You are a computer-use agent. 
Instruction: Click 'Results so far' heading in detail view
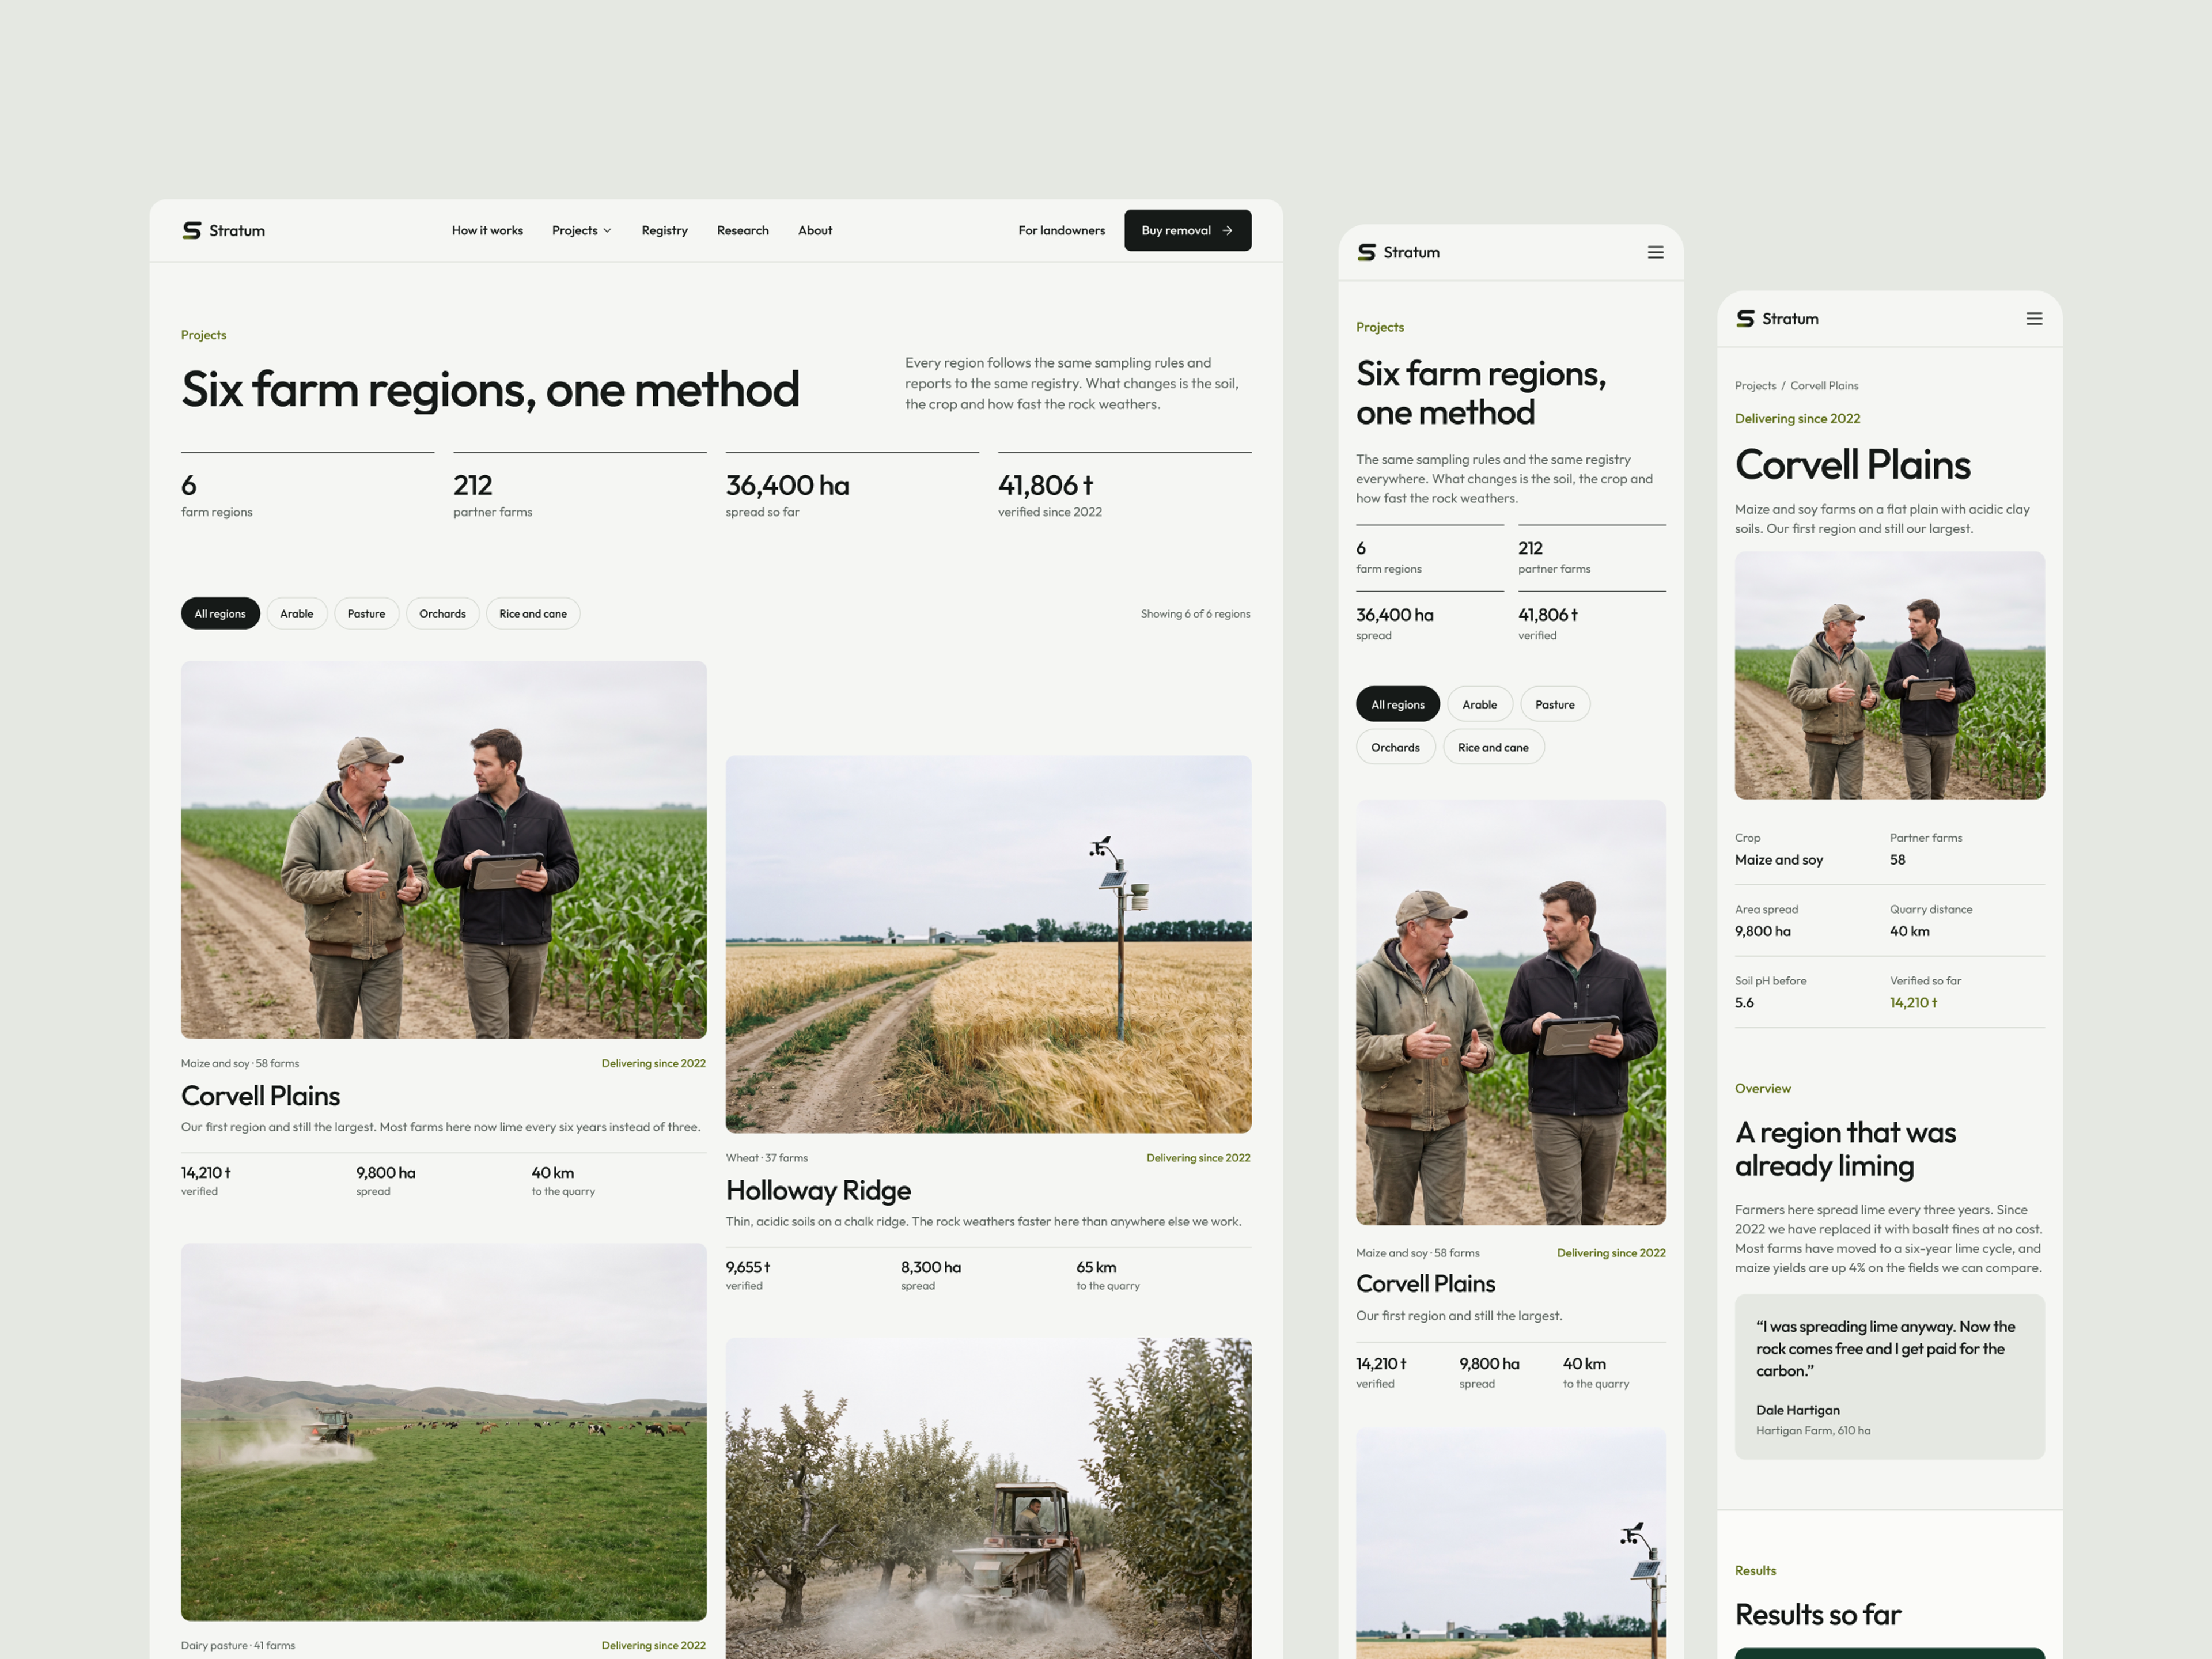[x=1817, y=1615]
